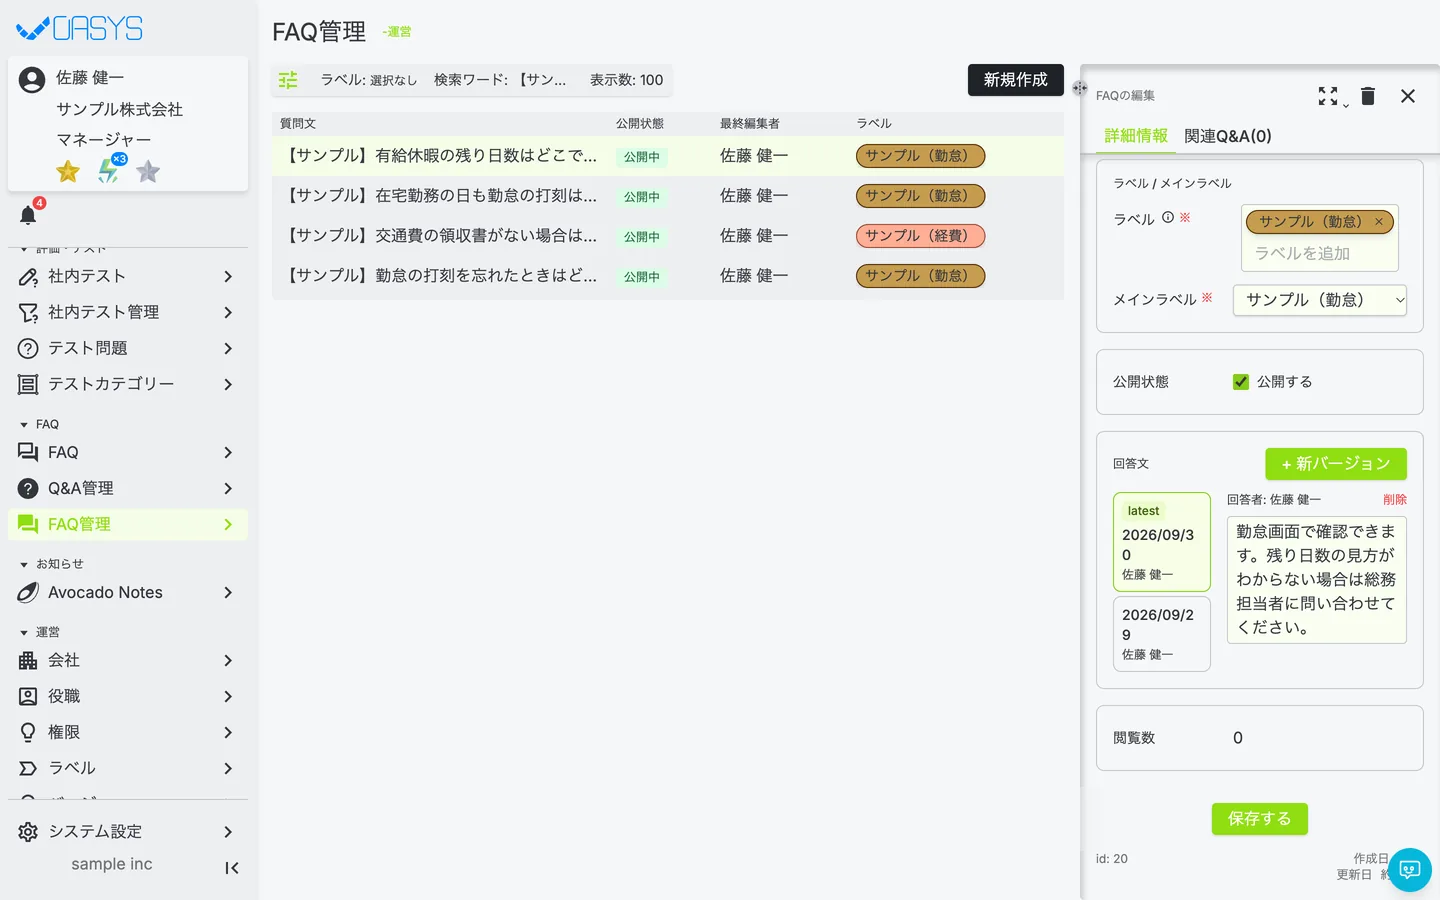Collapse the お知らせ section triangle
This screenshot has height=900, width=1440.
tap(24, 565)
